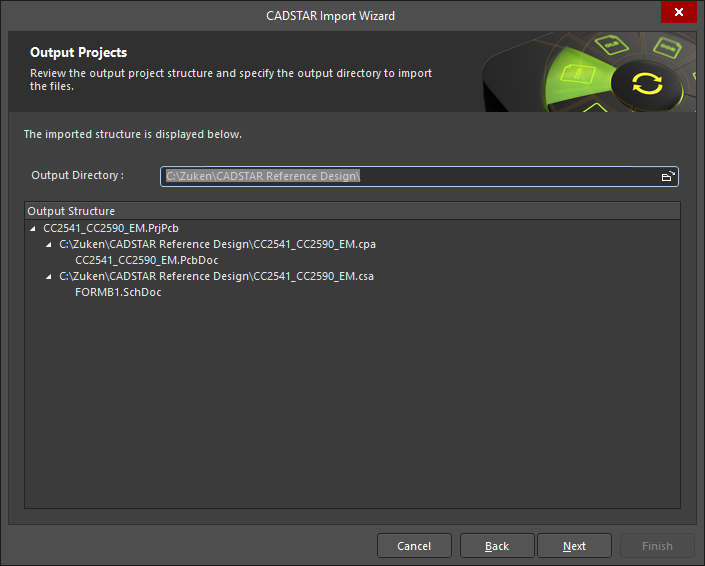
Task: Select the CC2541_CC2590_EM.csa path row
Action: click(216, 276)
